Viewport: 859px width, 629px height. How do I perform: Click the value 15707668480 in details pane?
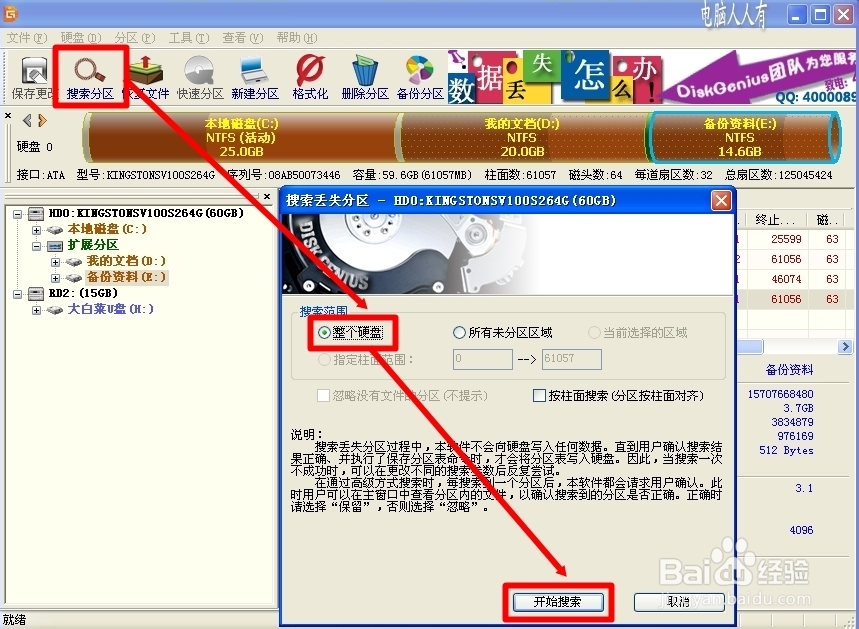[x=780, y=394]
